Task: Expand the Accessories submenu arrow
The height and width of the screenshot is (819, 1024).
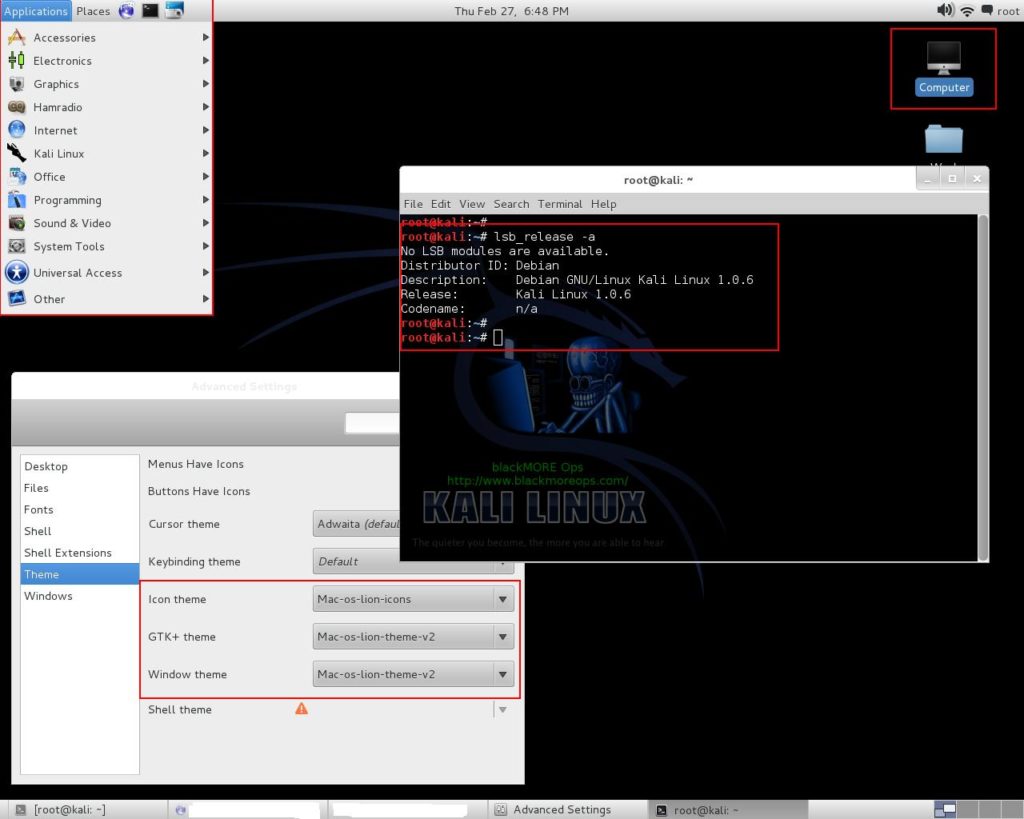Action: [206, 37]
